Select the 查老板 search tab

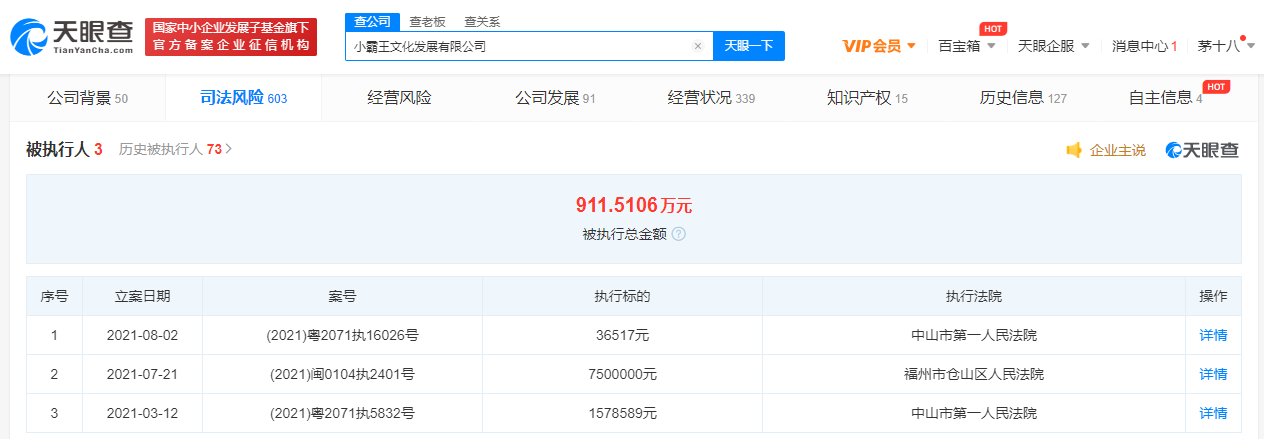click(x=427, y=22)
